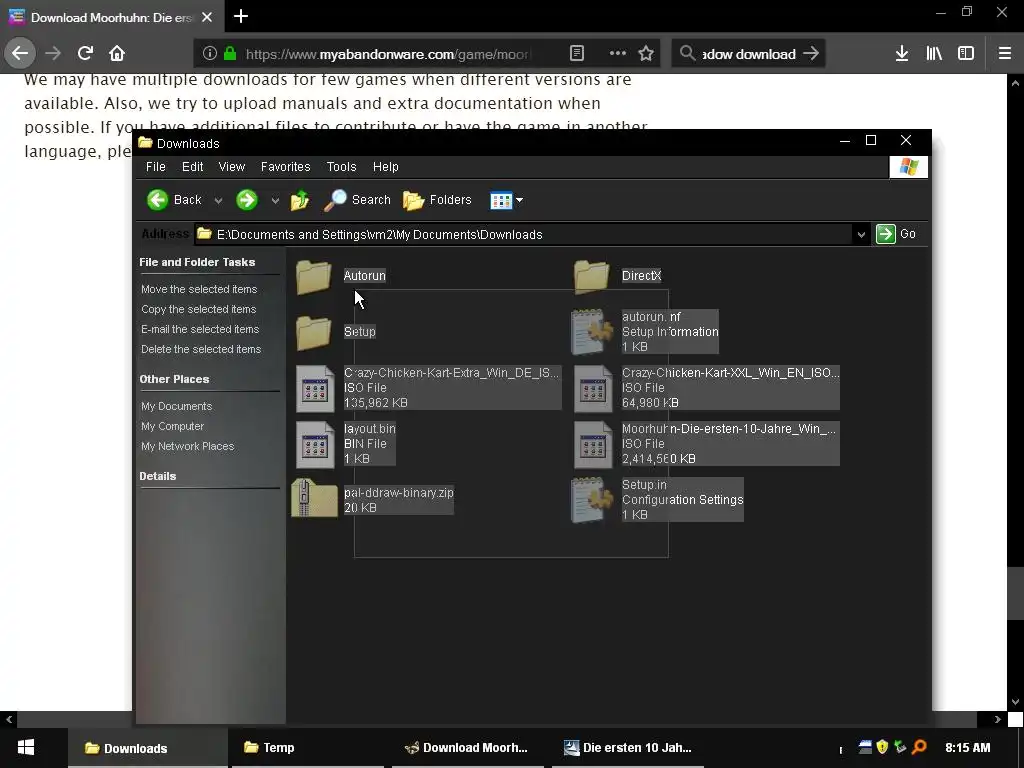Viewport: 1024px width, 768px height.
Task: Open the Help menu
Action: pos(385,167)
